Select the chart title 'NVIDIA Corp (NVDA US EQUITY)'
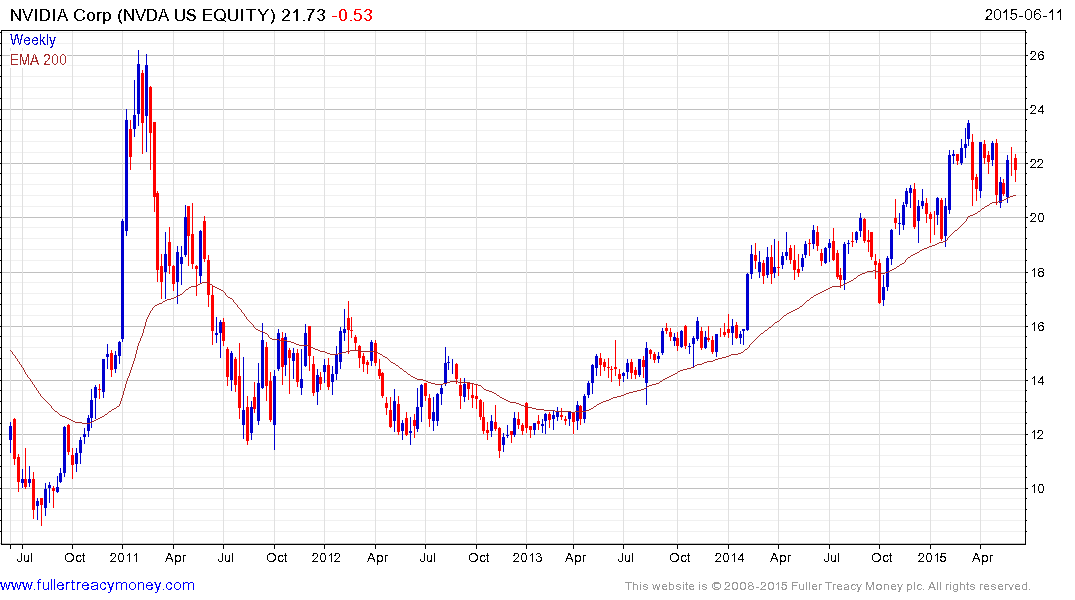This screenshot has width=1075, height=600. pos(143,15)
